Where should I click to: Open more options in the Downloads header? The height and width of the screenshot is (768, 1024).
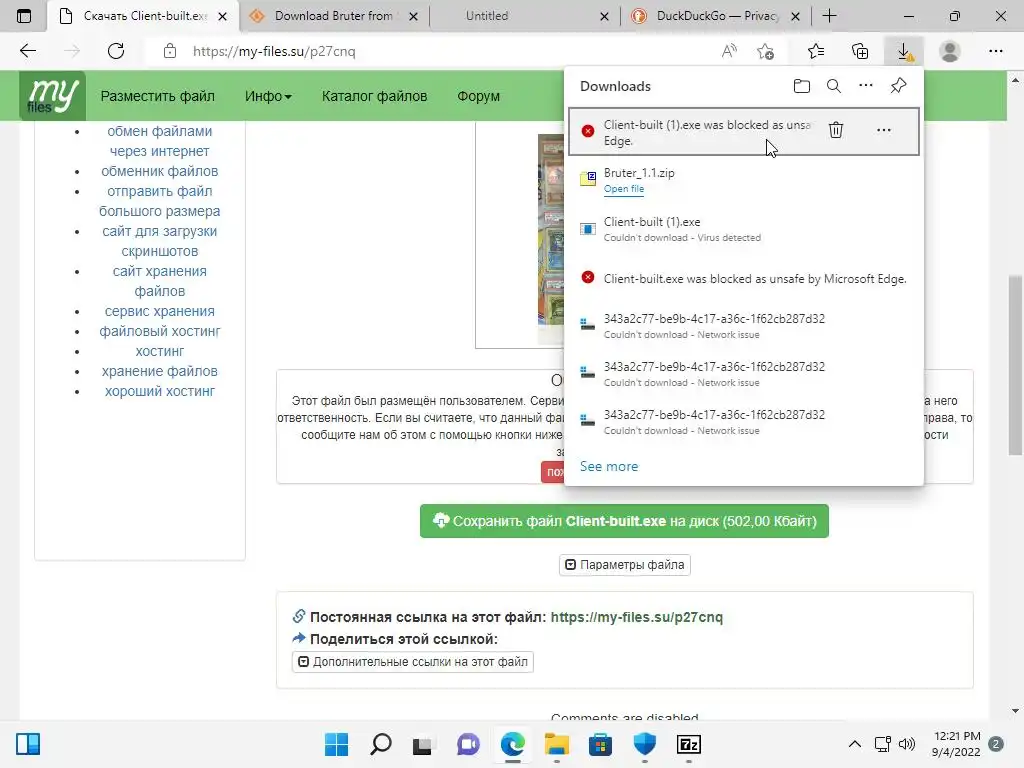tap(866, 86)
